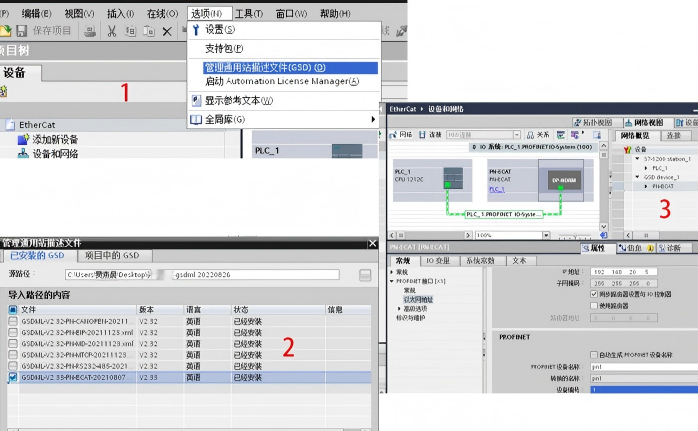Open the 工具(T) menu
This screenshot has width=698, height=431.
coord(249,14)
